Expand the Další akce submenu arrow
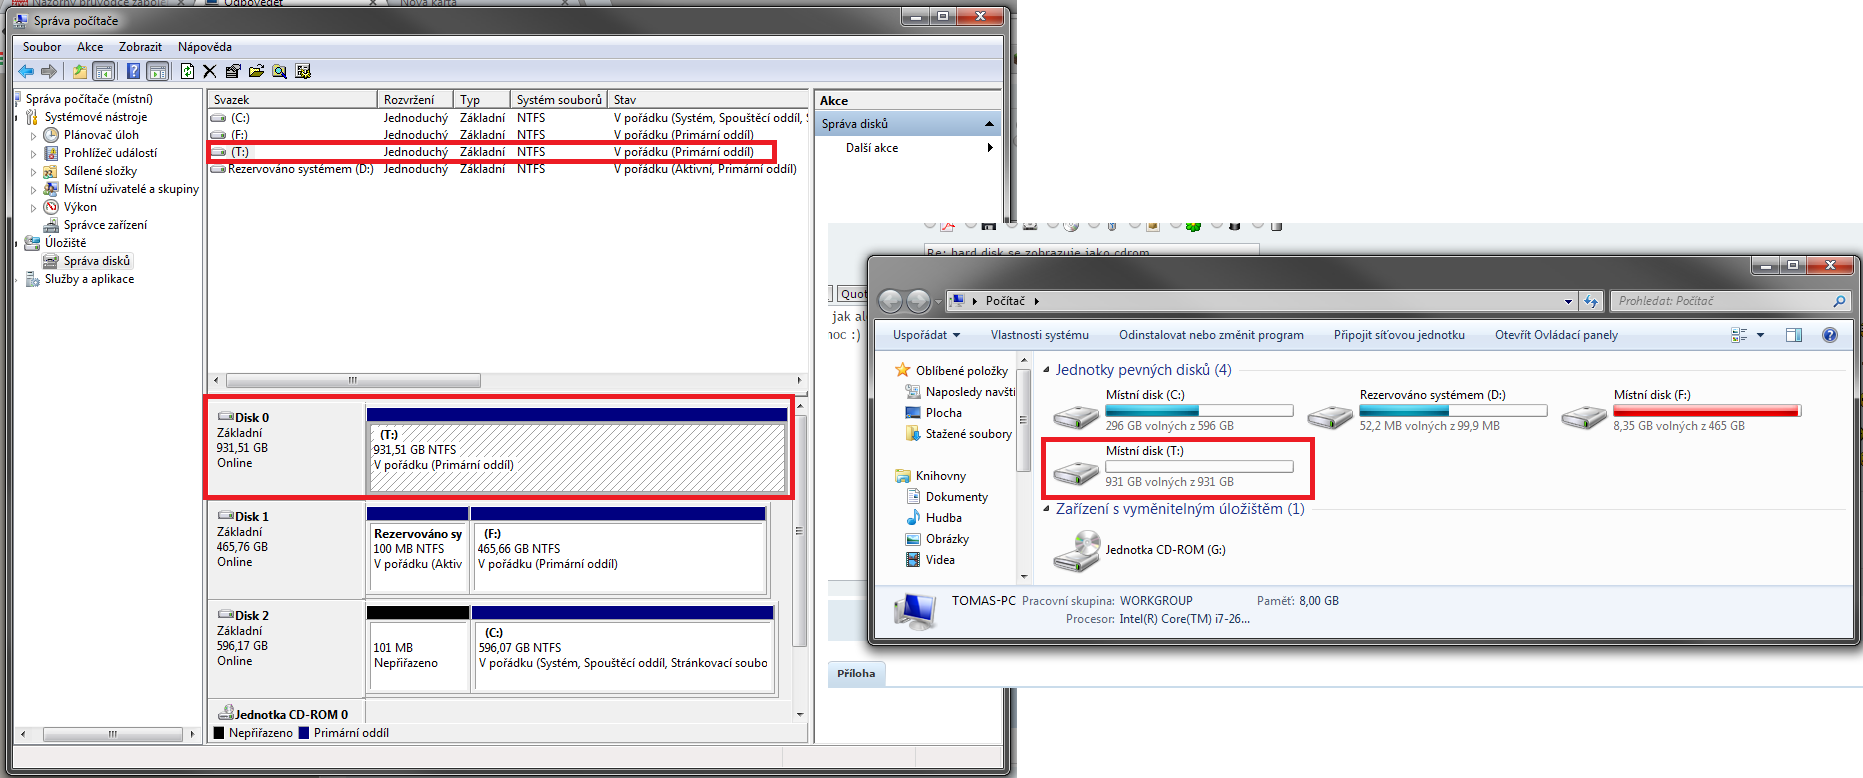 [990, 148]
